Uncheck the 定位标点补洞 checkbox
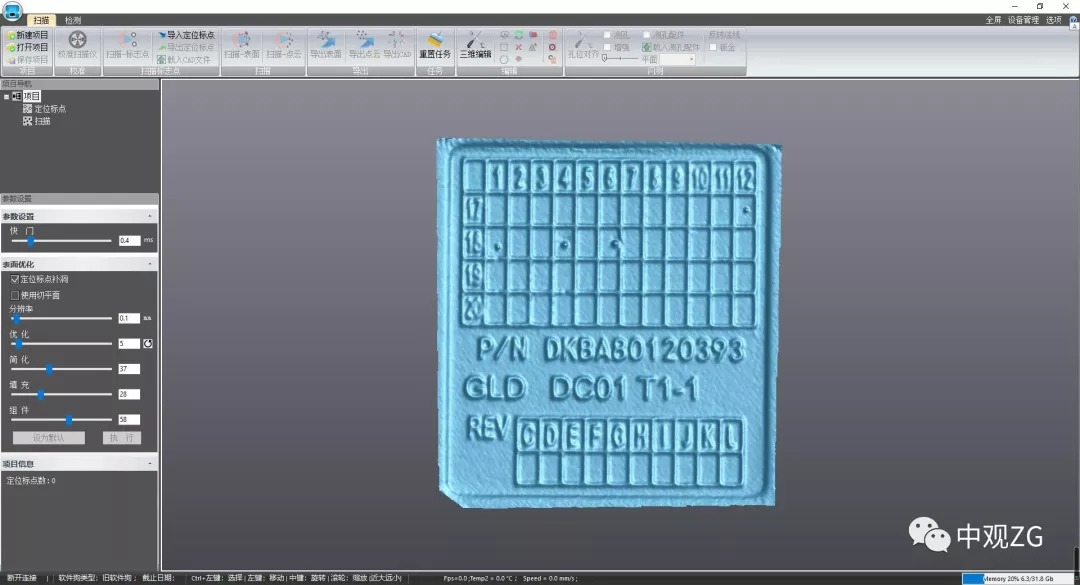The image size is (1080, 585). pyautogui.click(x=15, y=280)
